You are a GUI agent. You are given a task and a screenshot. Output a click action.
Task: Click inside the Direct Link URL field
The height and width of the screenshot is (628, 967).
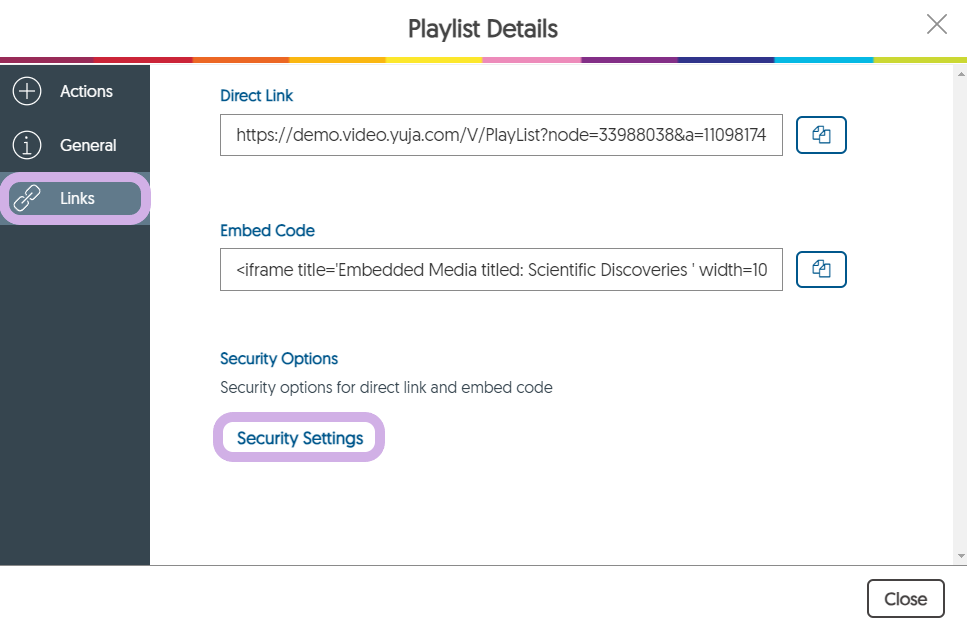[501, 135]
